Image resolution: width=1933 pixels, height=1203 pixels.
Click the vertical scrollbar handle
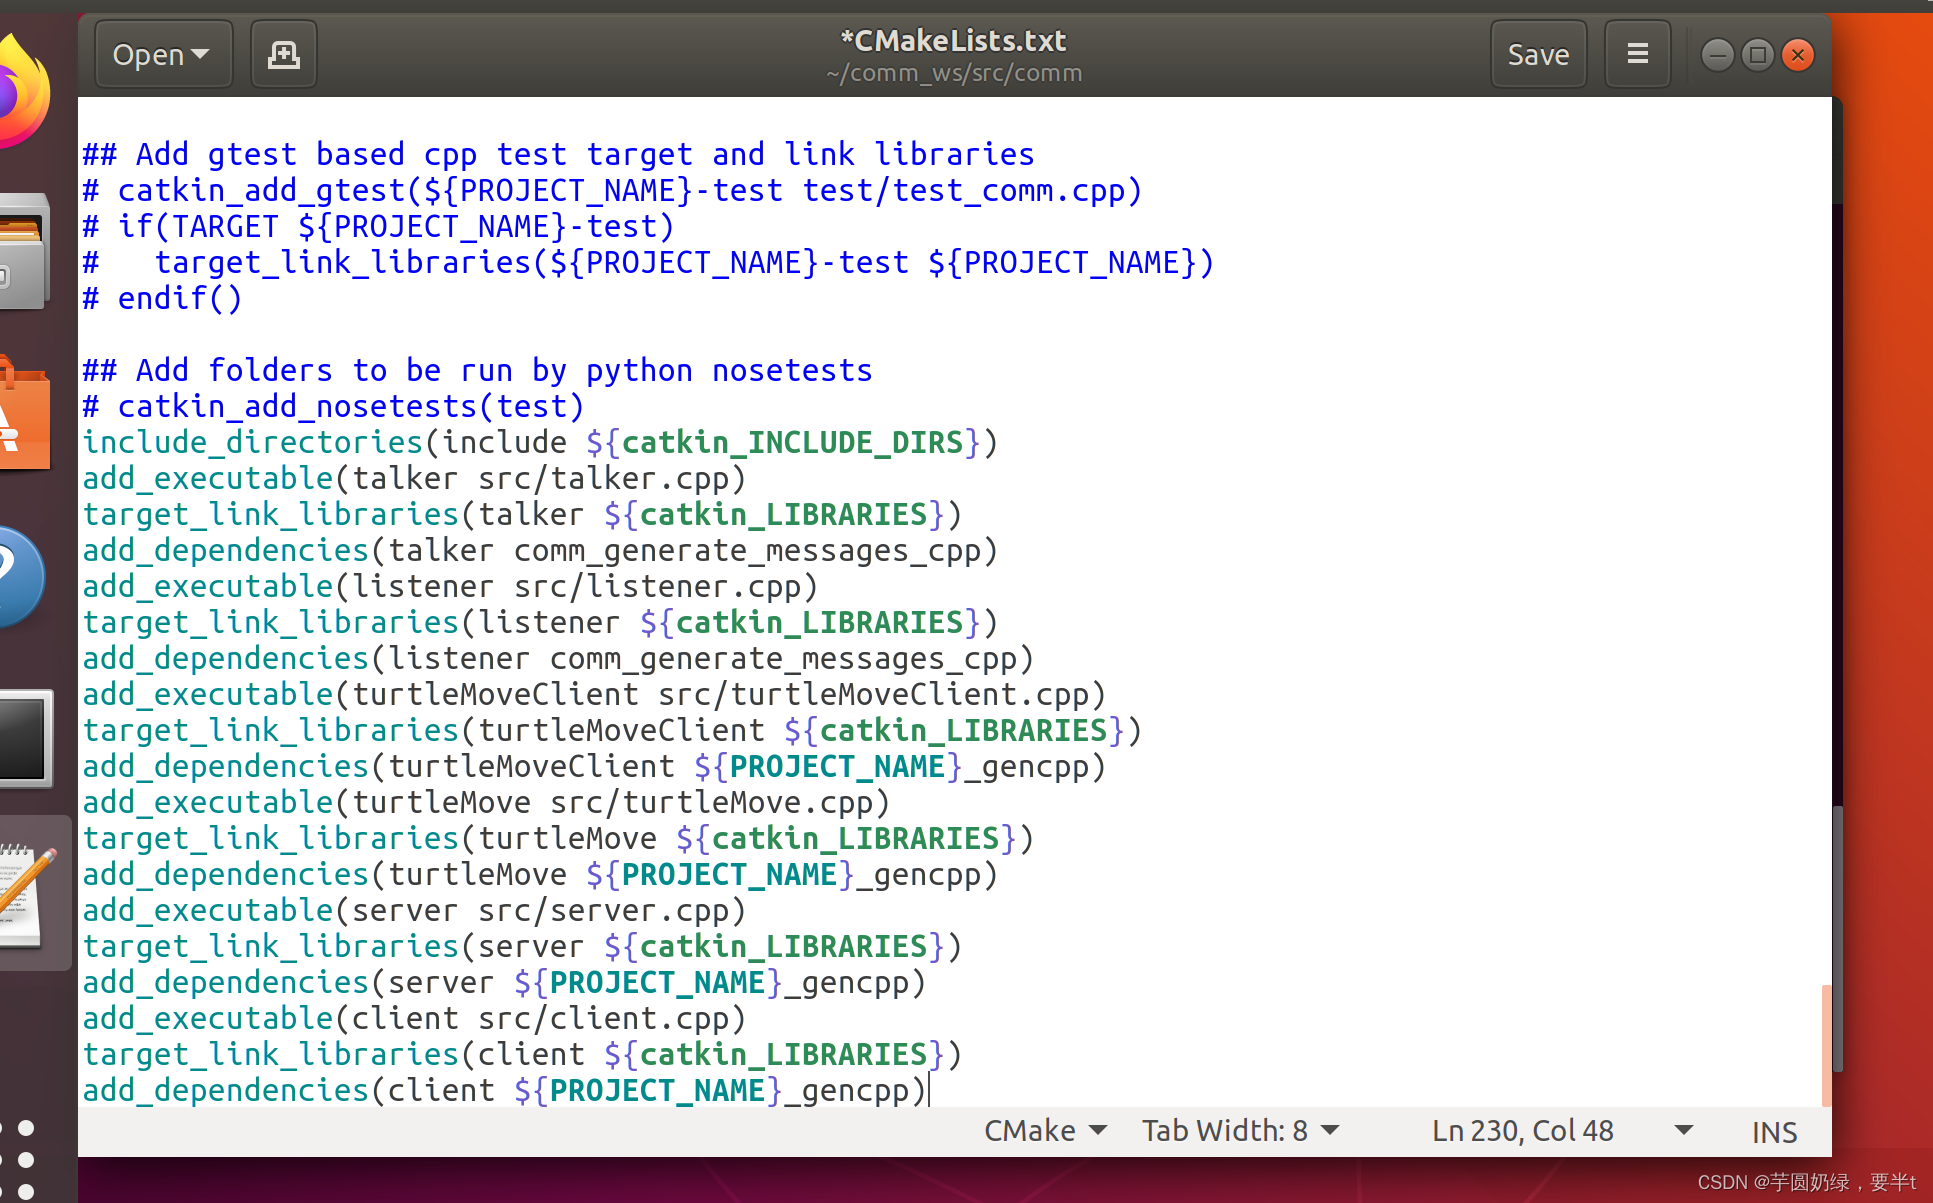click(x=1826, y=1045)
